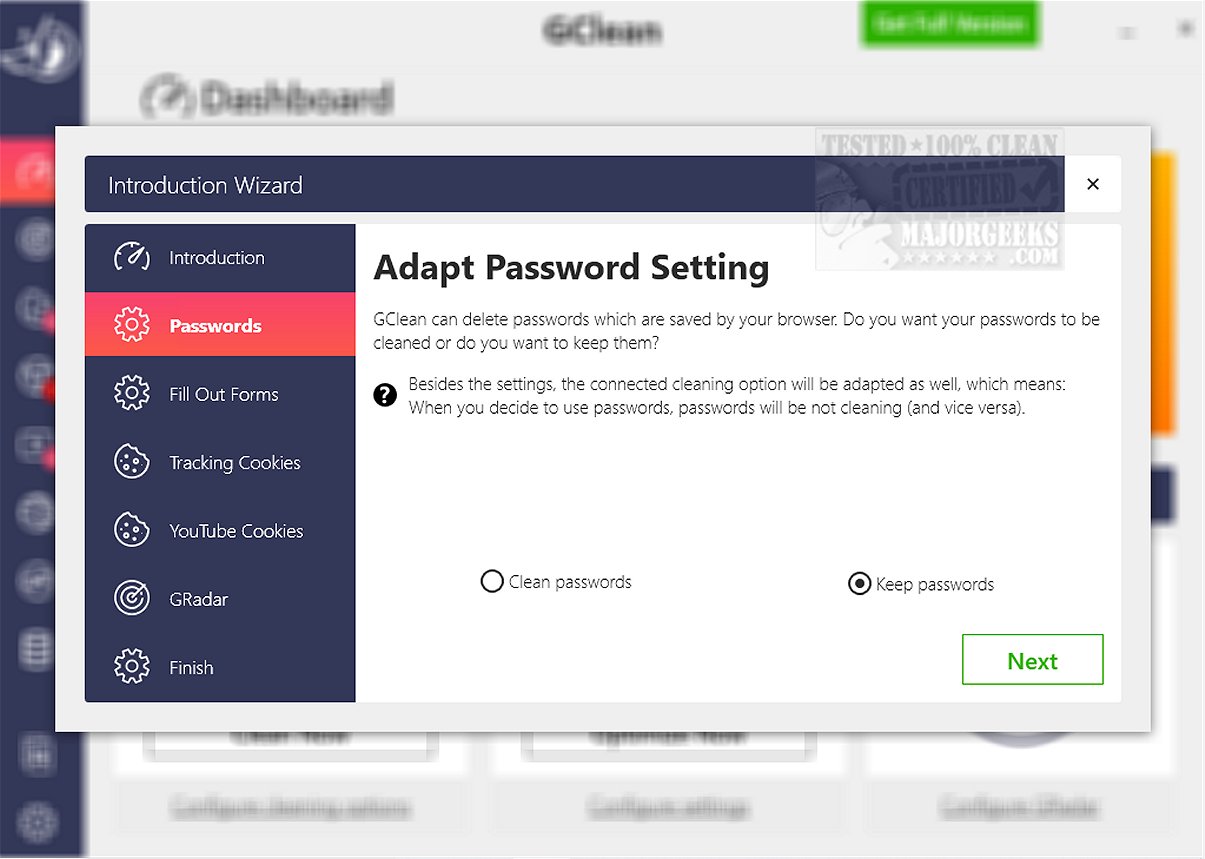Switch to the Fill Out Forms step
The height and width of the screenshot is (859, 1205).
[224, 394]
